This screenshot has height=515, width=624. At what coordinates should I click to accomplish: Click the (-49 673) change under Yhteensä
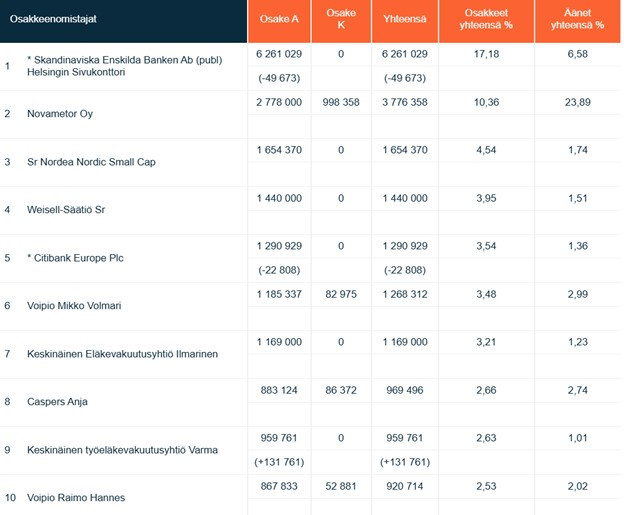pyautogui.click(x=405, y=78)
